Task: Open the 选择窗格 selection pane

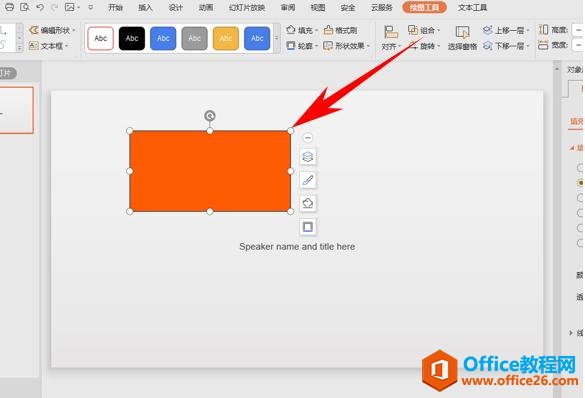Action: (463, 38)
